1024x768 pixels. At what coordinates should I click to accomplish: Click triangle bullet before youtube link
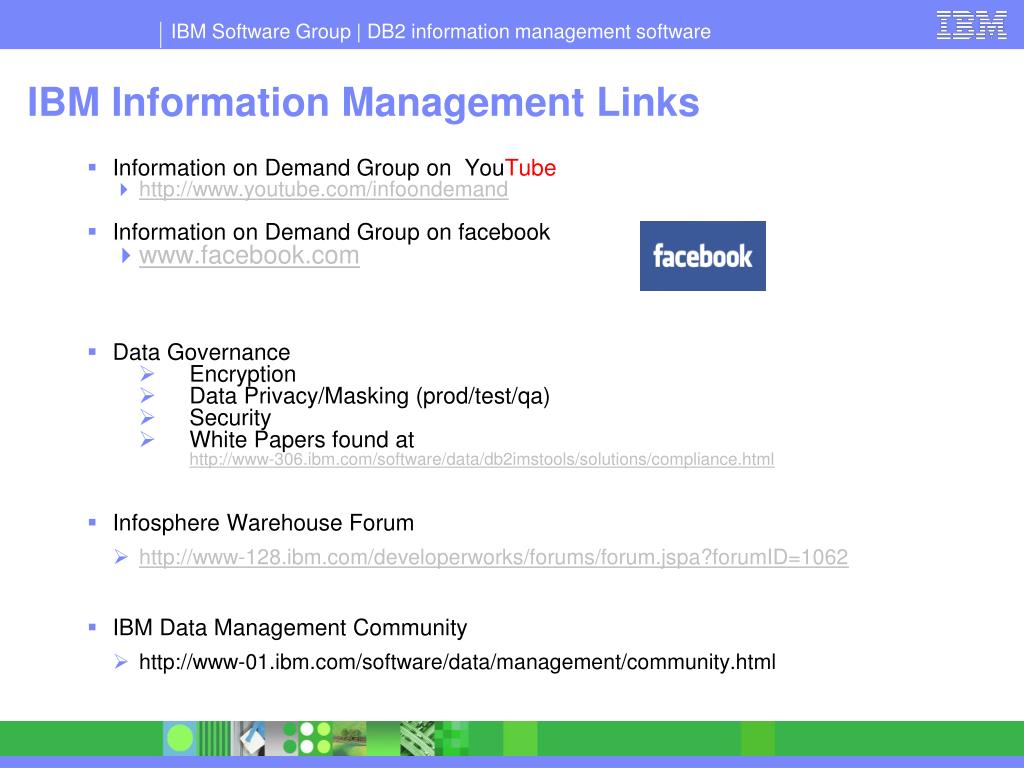tap(124, 190)
